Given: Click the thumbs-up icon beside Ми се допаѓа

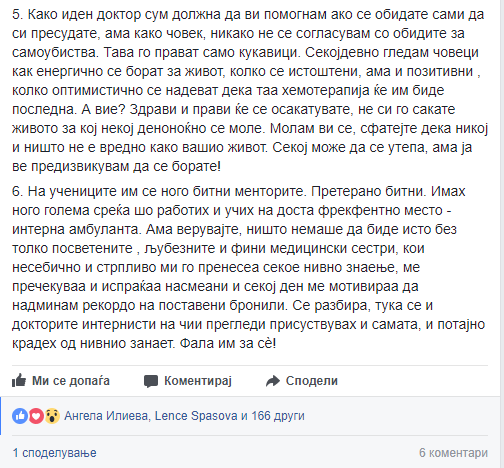Looking at the screenshot, I should click(19, 380).
